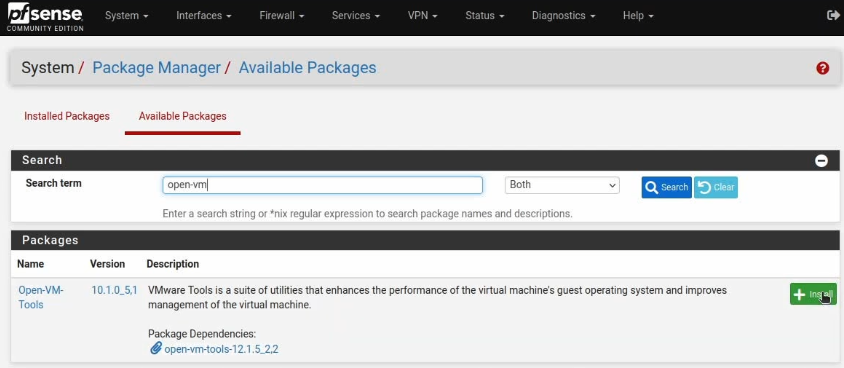Expand the Services menu

coord(356,16)
